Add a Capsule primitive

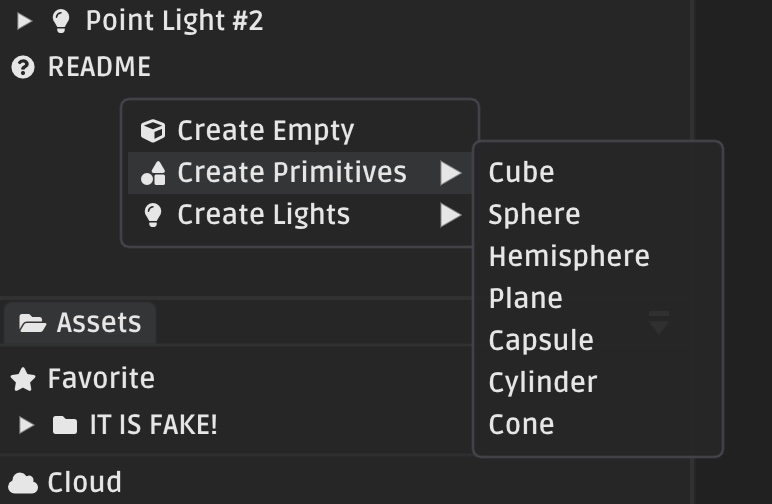(x=598, y=341)
